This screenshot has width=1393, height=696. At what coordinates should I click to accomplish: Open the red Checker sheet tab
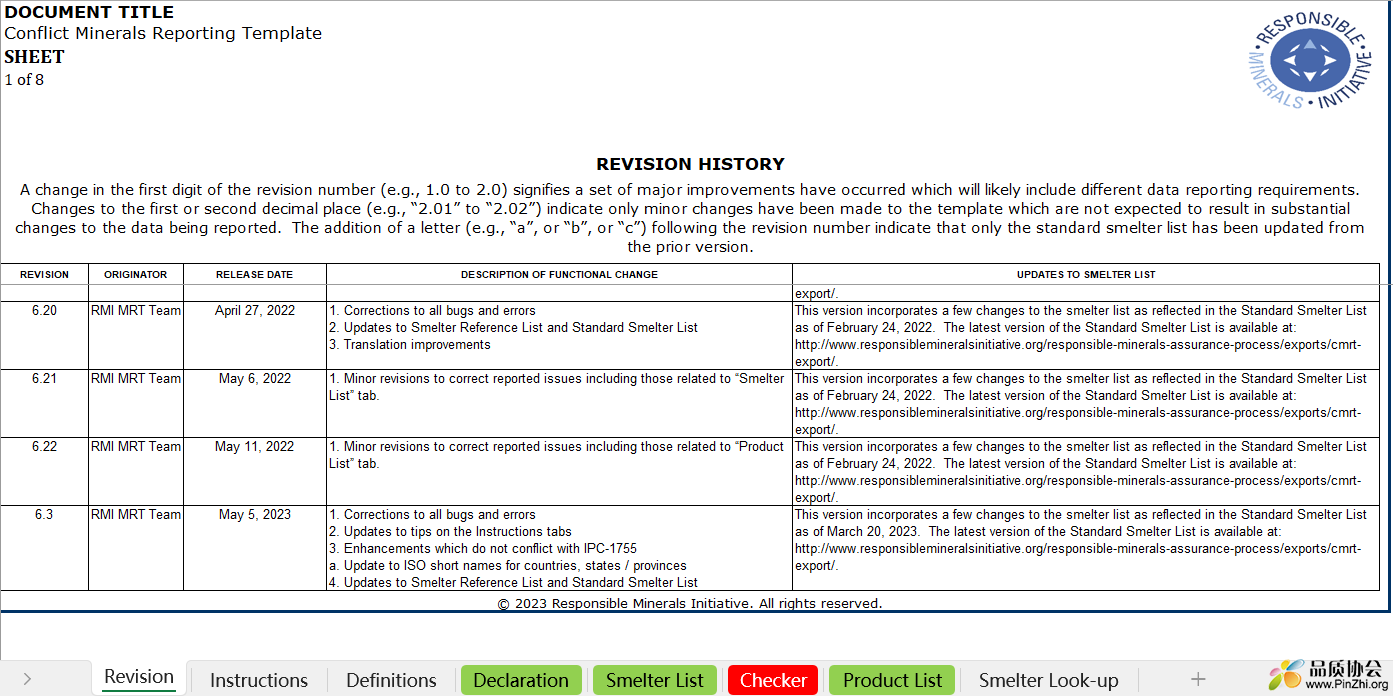pos(773,680)
